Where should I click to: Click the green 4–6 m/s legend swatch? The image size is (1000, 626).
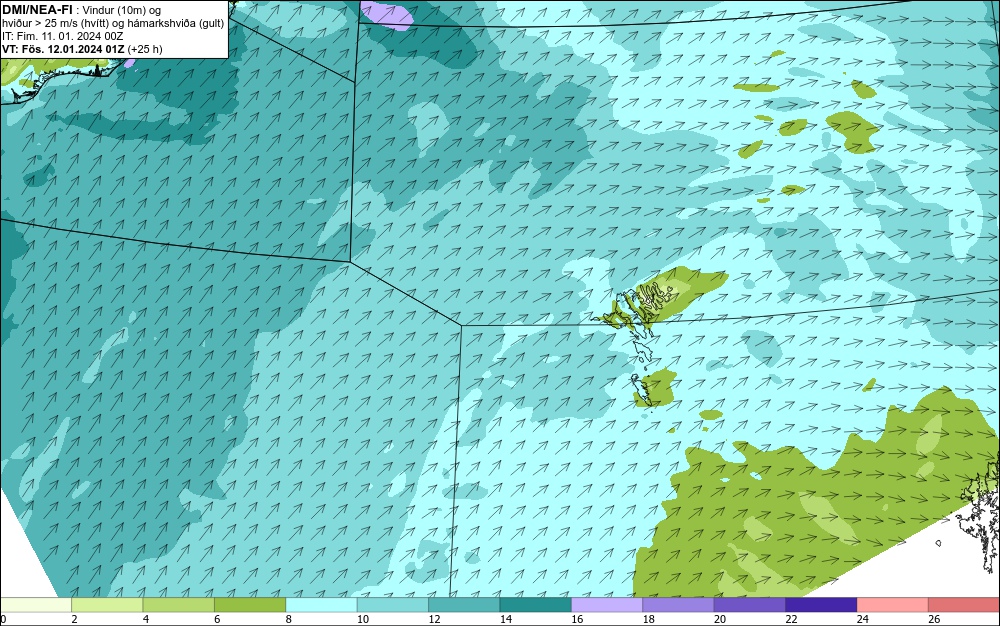point(179,605)
